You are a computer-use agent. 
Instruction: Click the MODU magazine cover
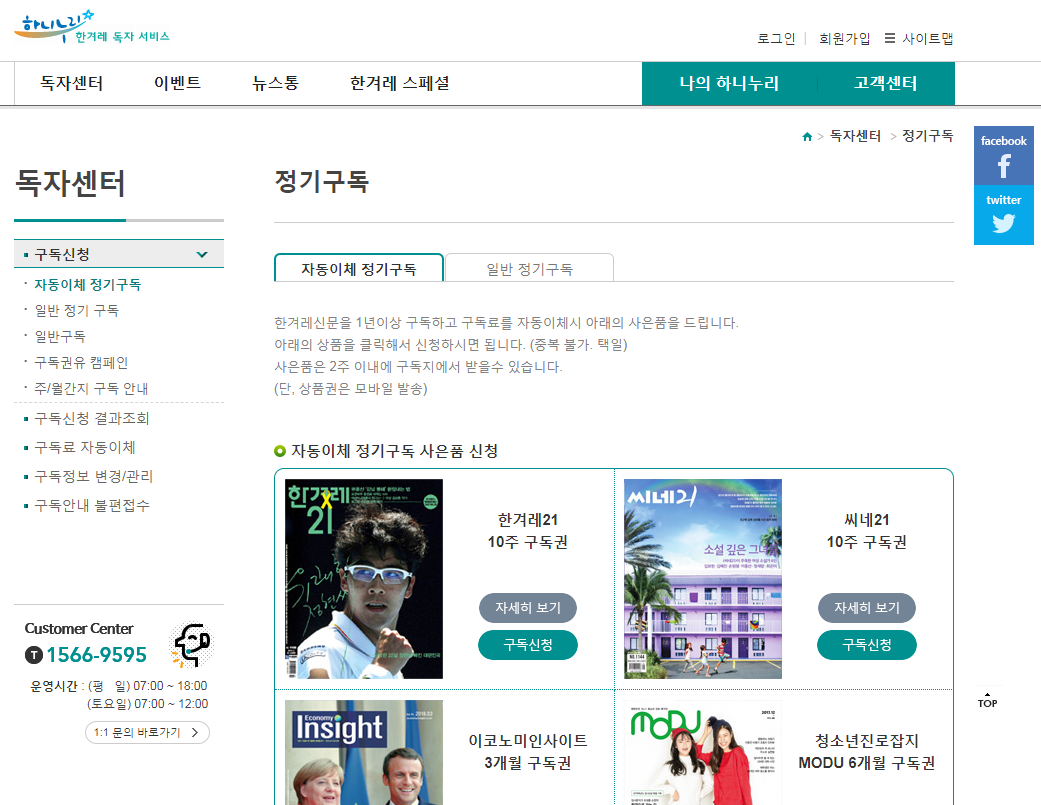(x=703, y=753)
